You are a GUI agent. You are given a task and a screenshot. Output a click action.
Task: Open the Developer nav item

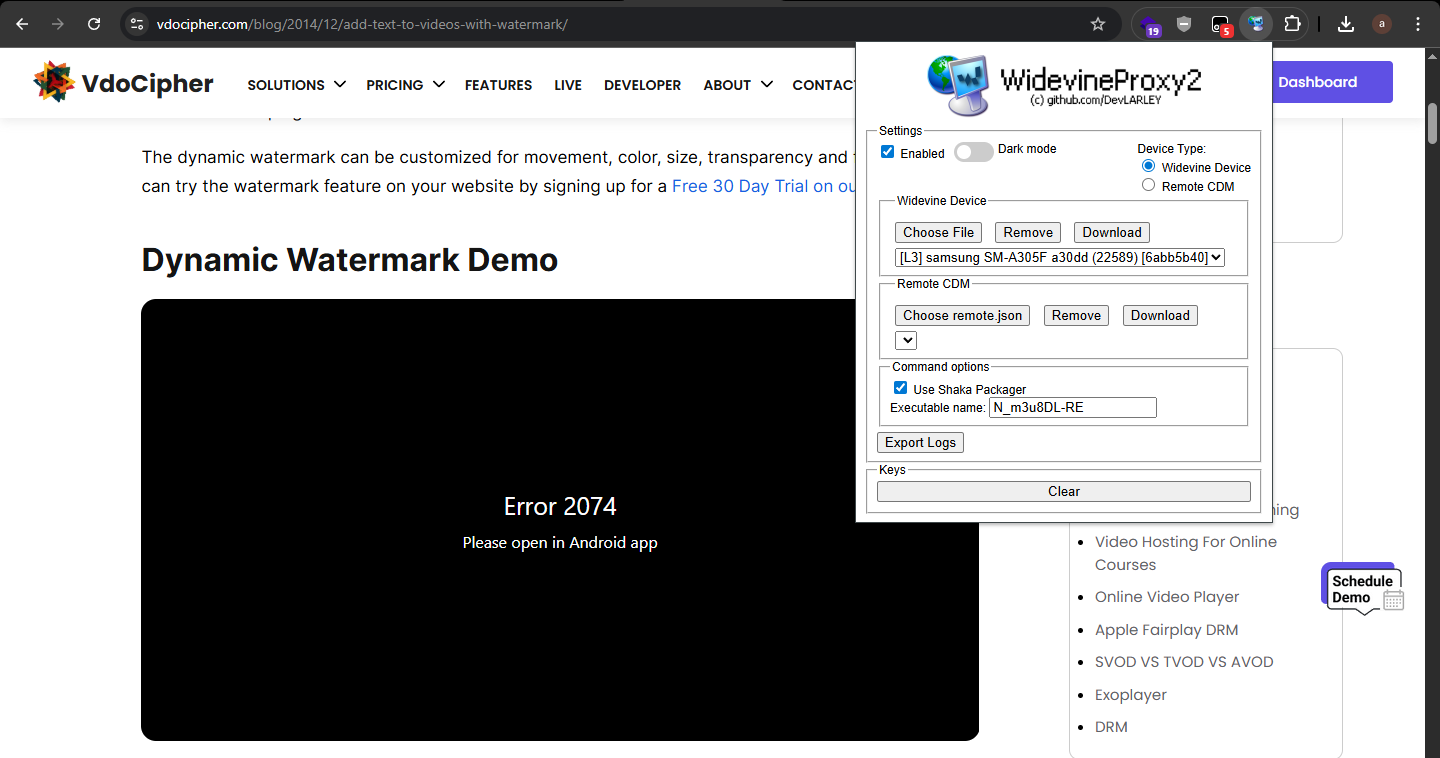[643, 85]
